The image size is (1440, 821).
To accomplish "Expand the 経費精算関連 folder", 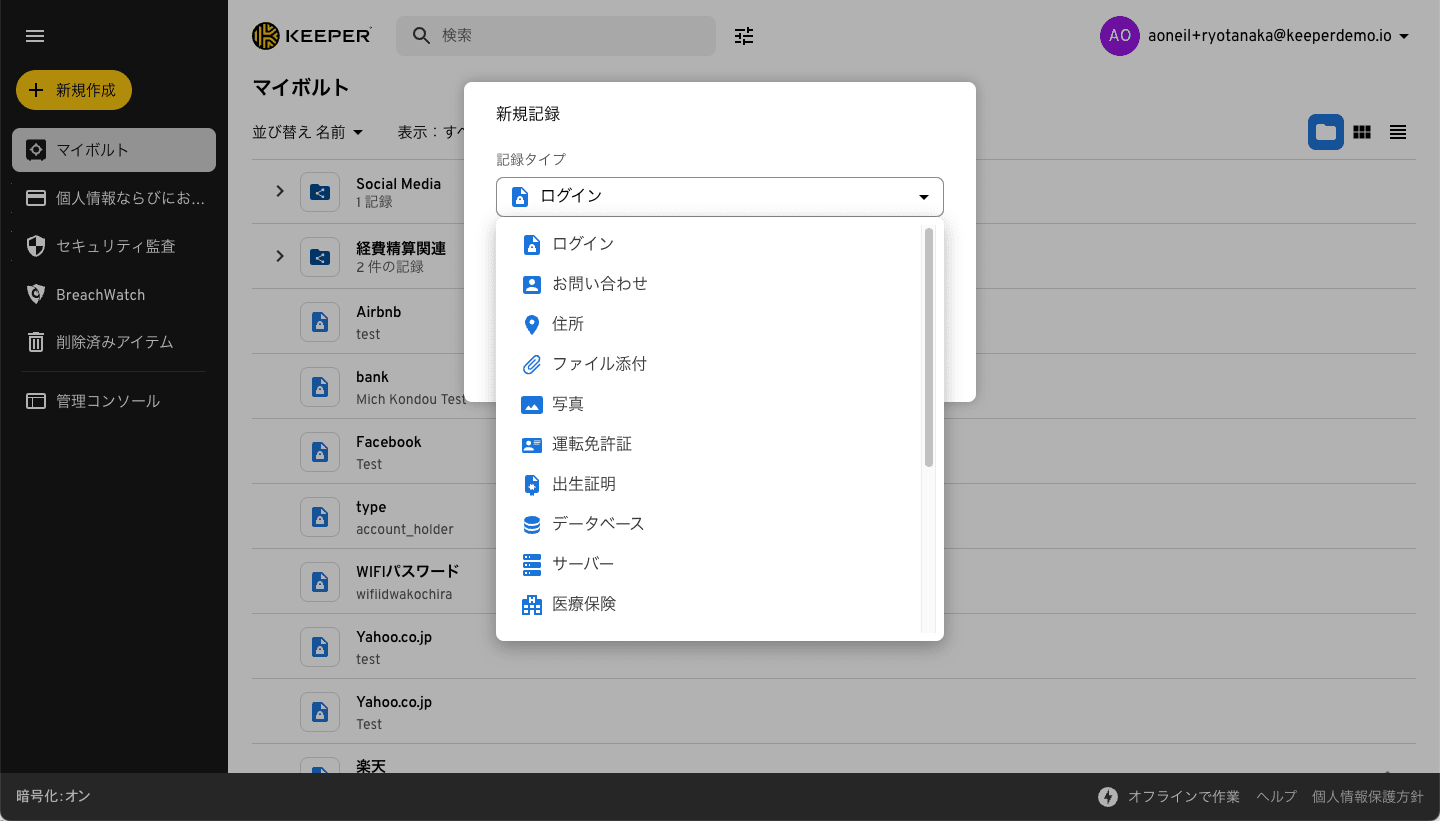I will click(280, 256).
